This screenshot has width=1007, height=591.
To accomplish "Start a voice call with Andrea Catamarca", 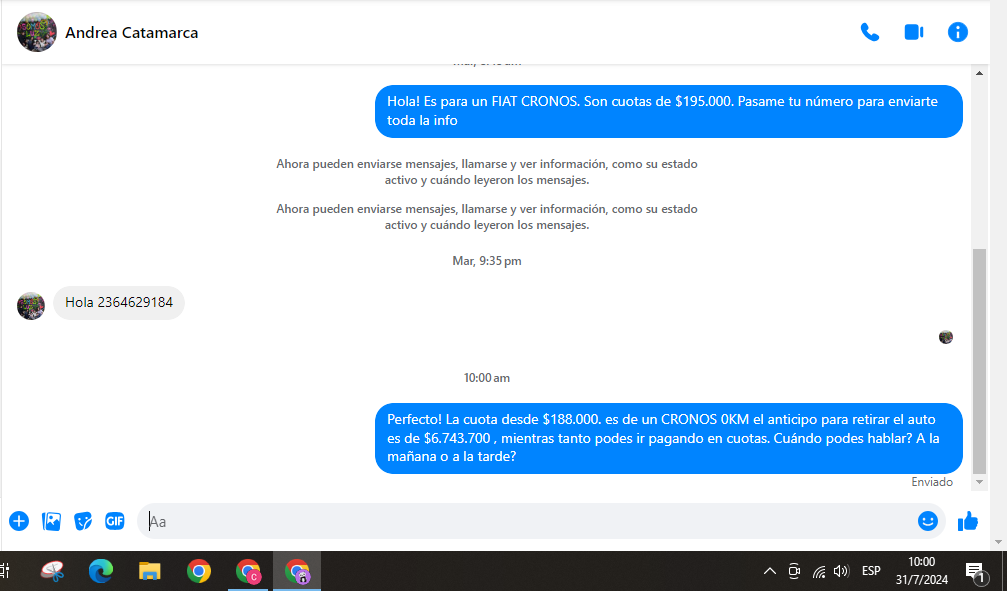I will coord(870,32).
